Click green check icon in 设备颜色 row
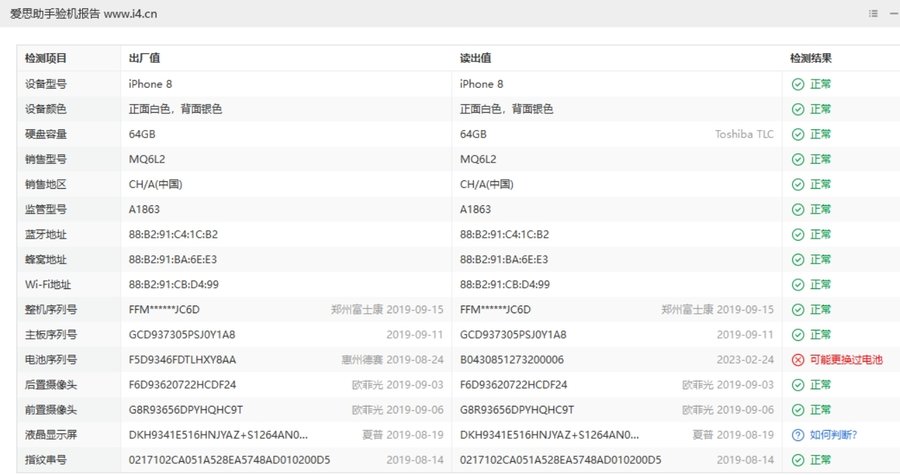900x475 pixels. 798,109
